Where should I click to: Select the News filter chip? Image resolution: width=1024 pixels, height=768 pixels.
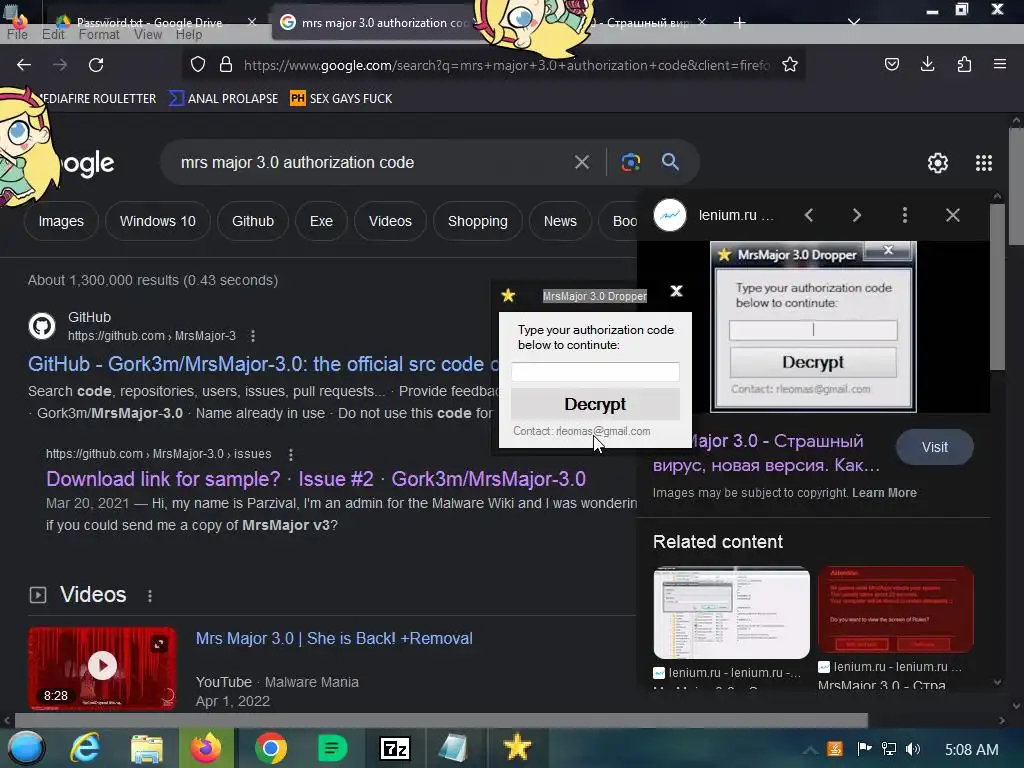pos(560,221)
